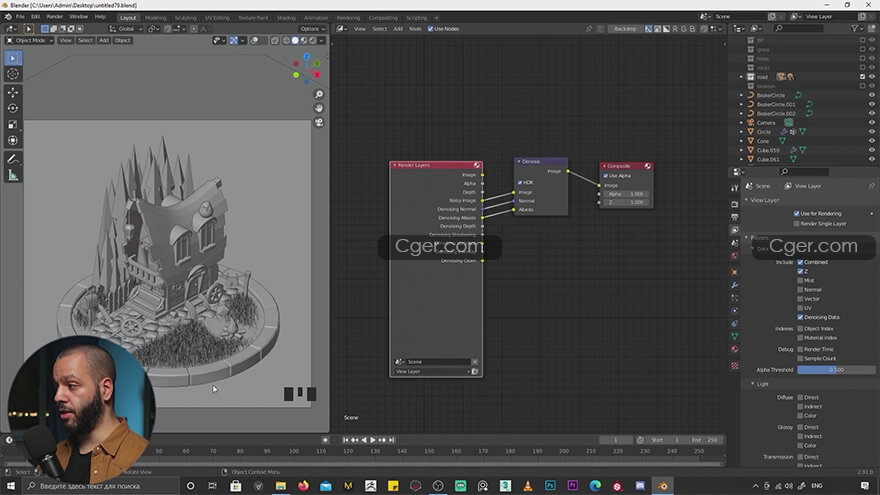Open the Particles properties tab
This screenshot has height=495, width=880.
tap(735, 298)
